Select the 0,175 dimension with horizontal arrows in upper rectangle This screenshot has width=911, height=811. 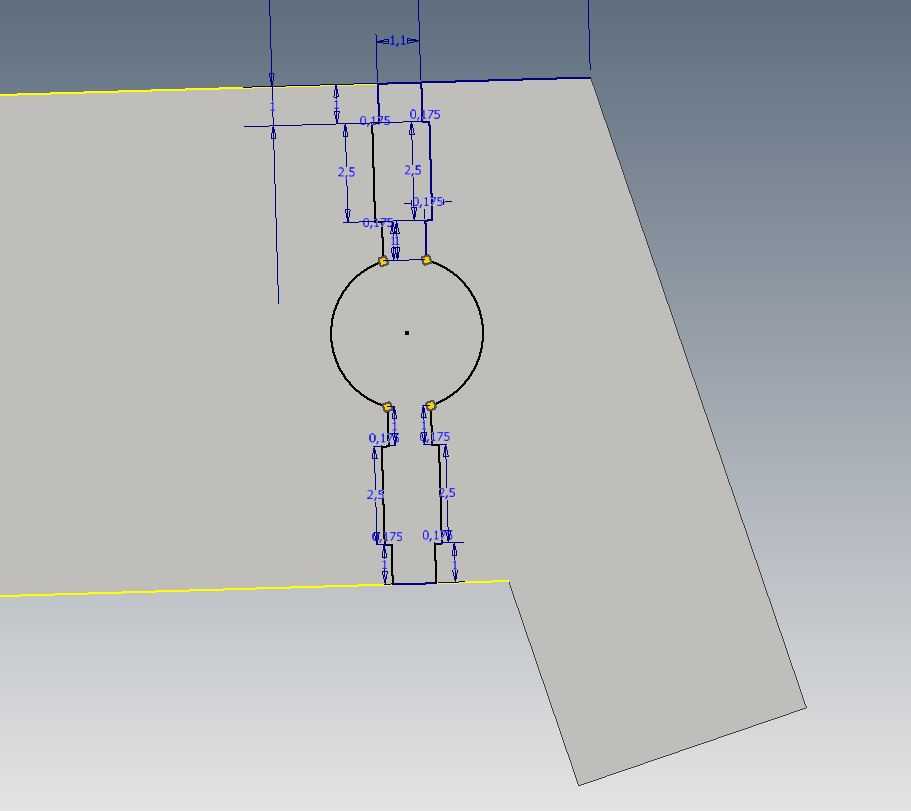pos(428,202)
